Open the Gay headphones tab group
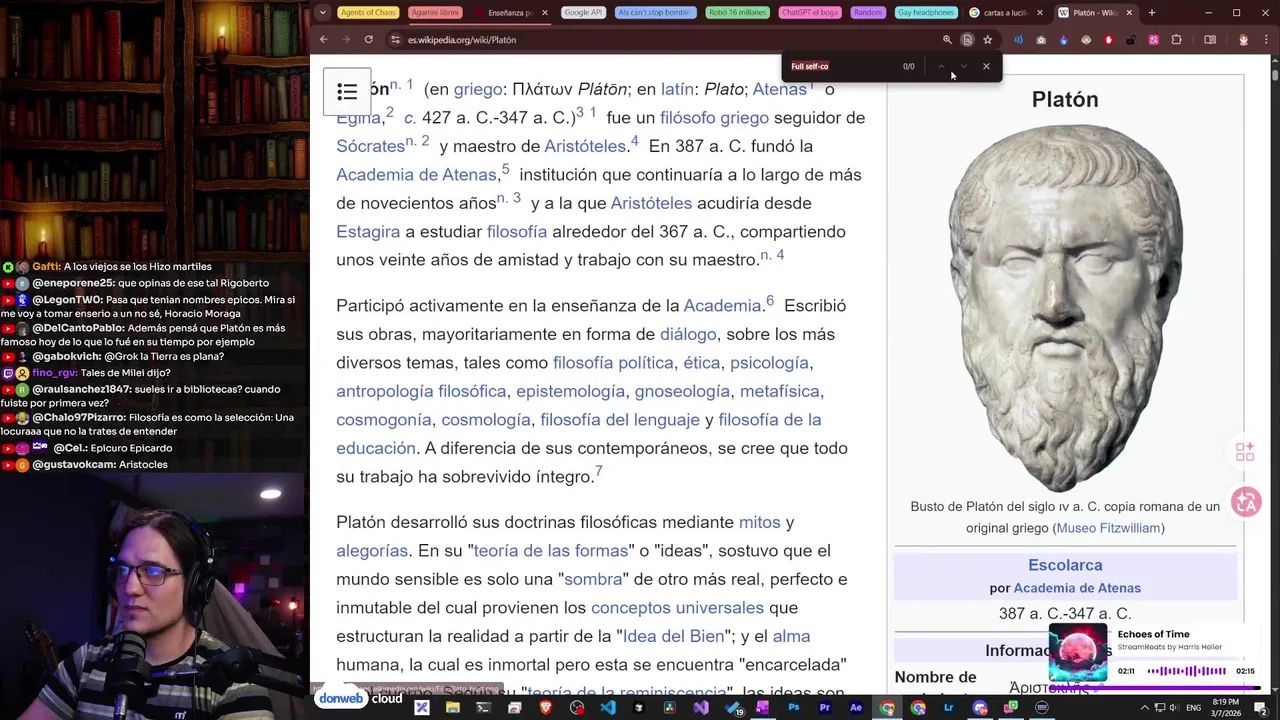The width and height of the screenshot is (1280, 720). pos(925,13)
